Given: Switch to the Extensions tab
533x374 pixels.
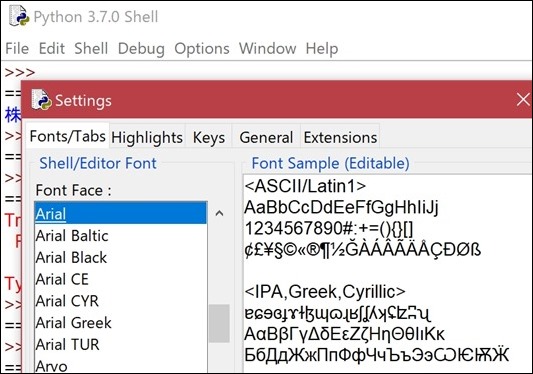Looking at the screenshot, I should click(x=340, y=138).
